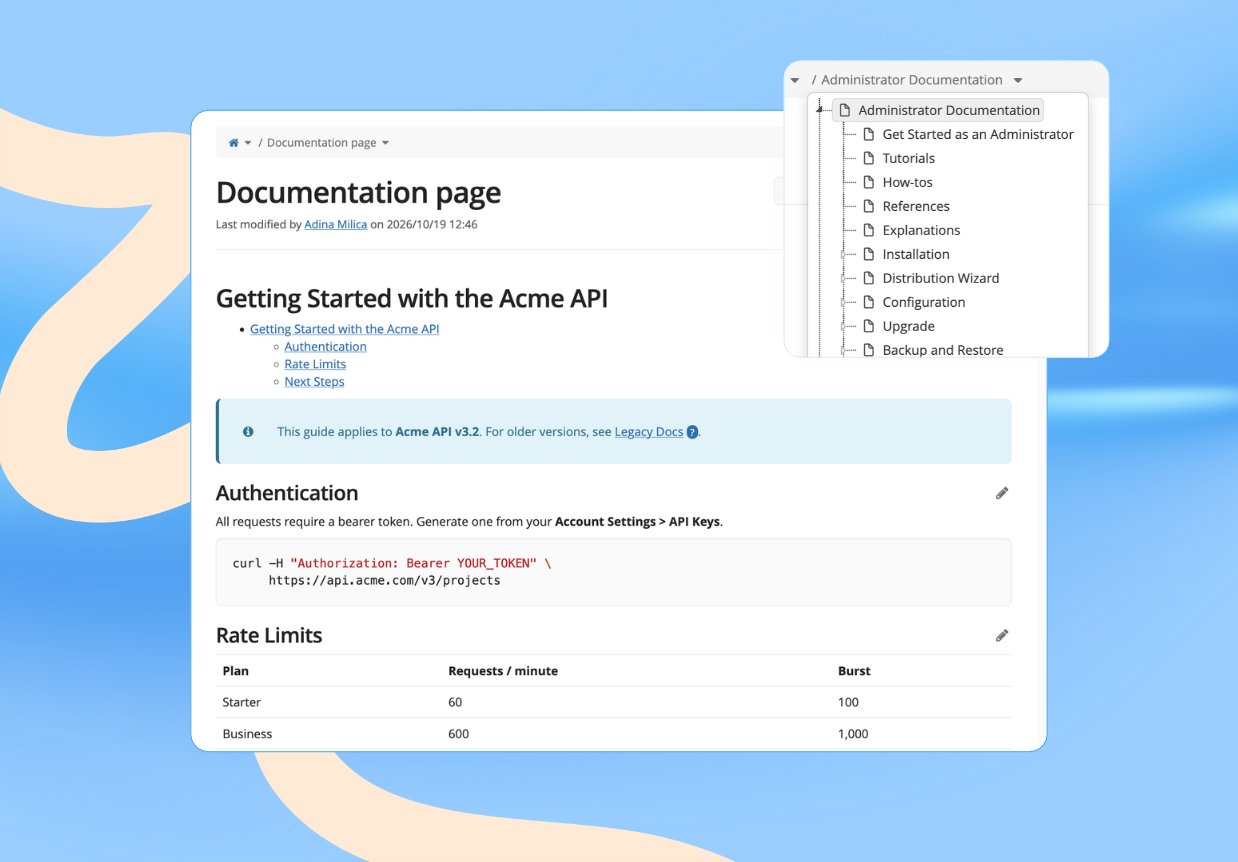Expand the Distribution Wizard tree node
Image resolution: width=1238 pixels, height=862 pixels.
(844, 278)
